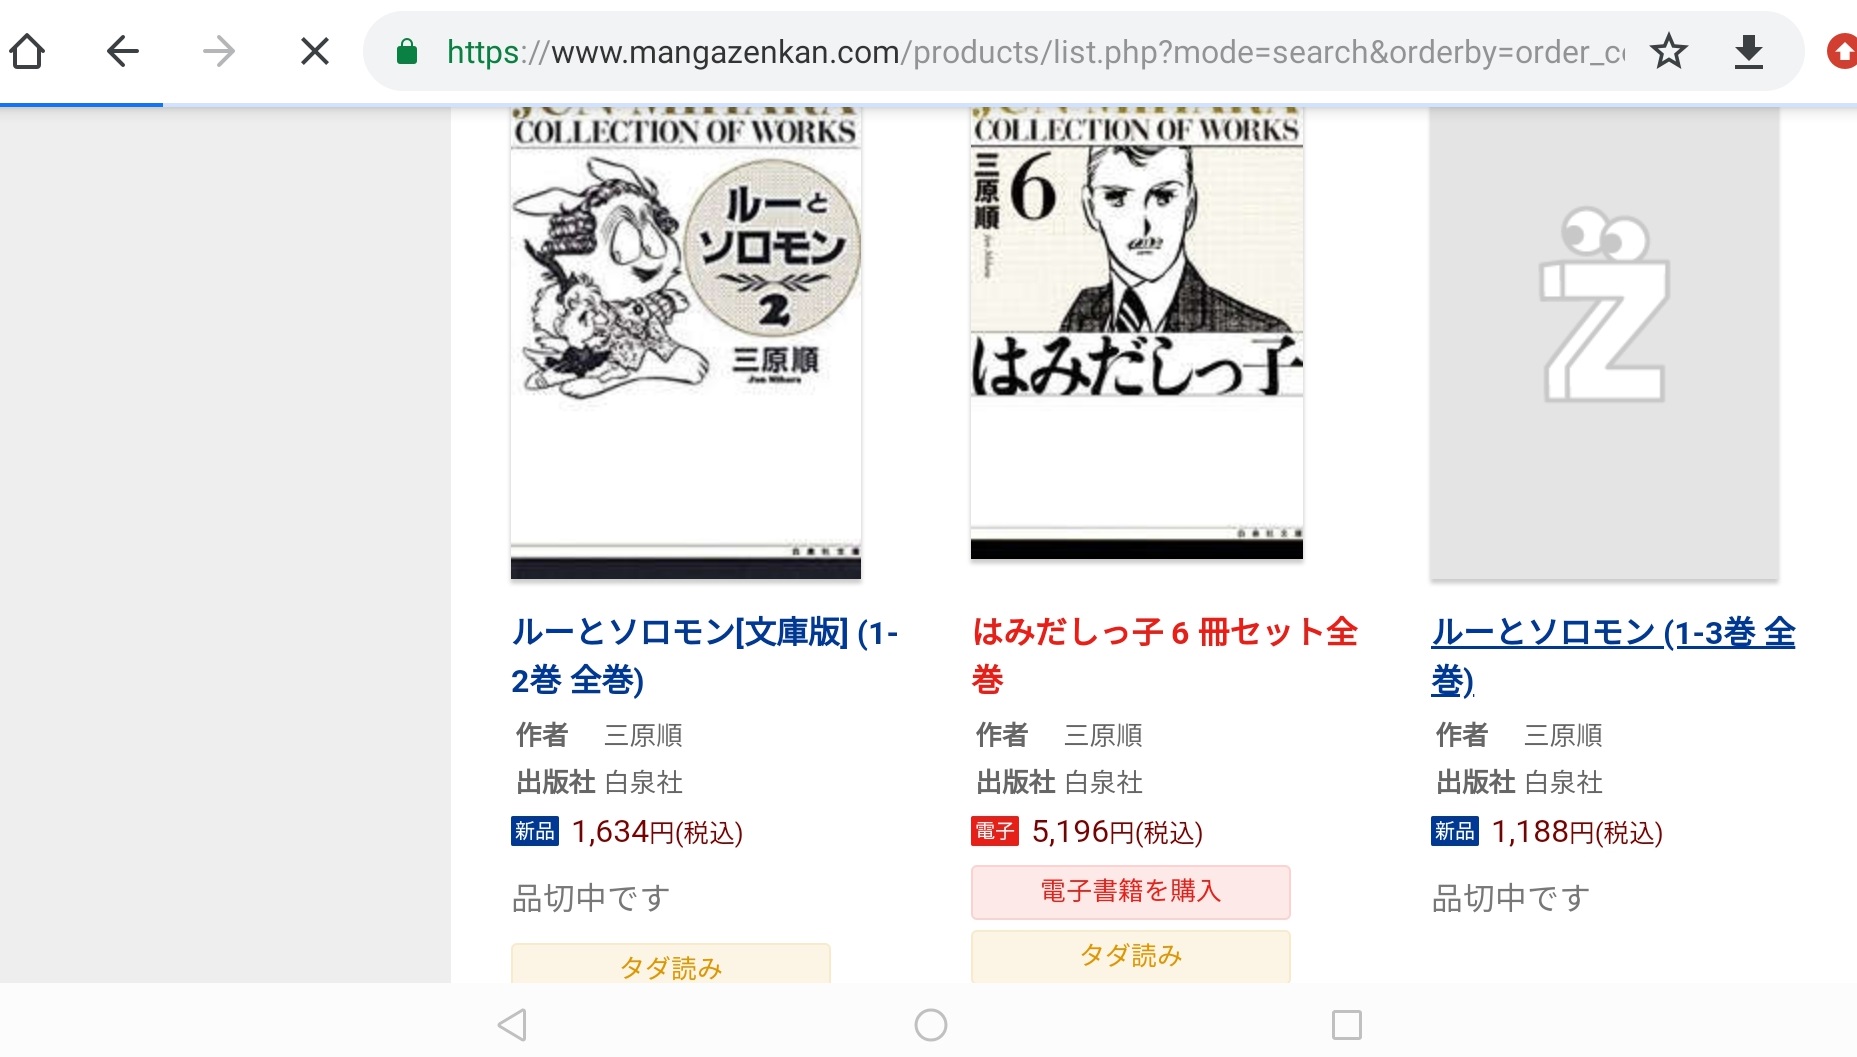Open ルーとソロモン[文庫版] (1-2巻 全巻) link
Screen dimensions: 1857x1057
(x=705, y=656)
